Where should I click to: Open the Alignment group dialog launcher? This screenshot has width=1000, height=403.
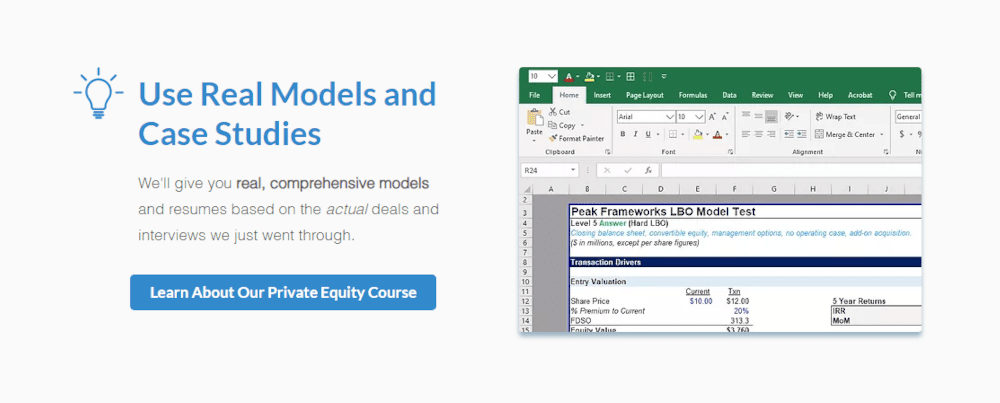tap(886, 152)
